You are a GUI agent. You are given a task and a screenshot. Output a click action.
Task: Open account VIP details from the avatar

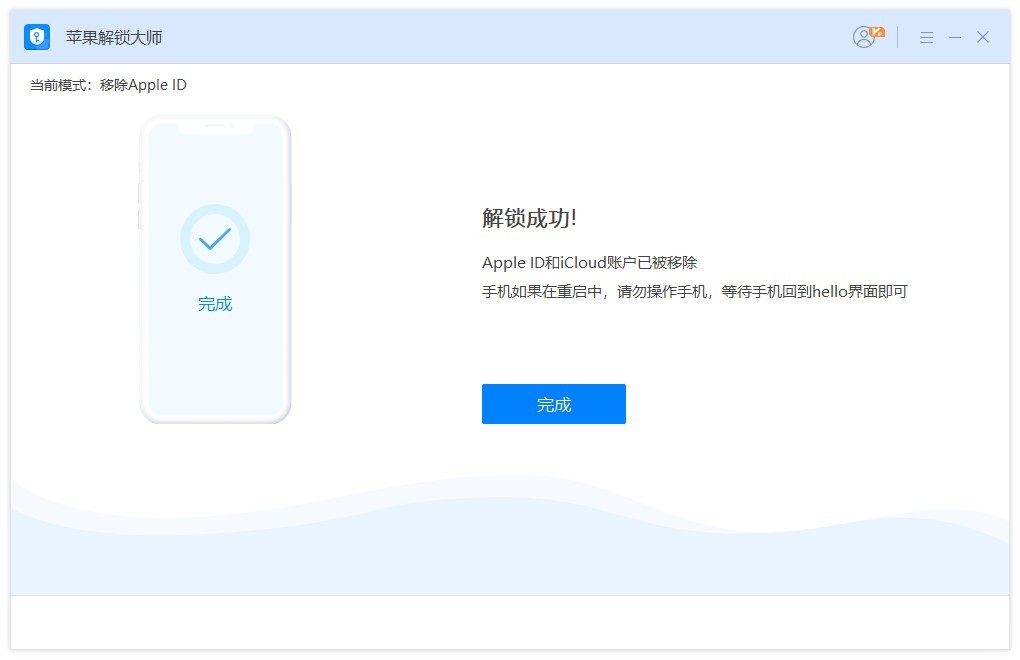tap(863, 36)
